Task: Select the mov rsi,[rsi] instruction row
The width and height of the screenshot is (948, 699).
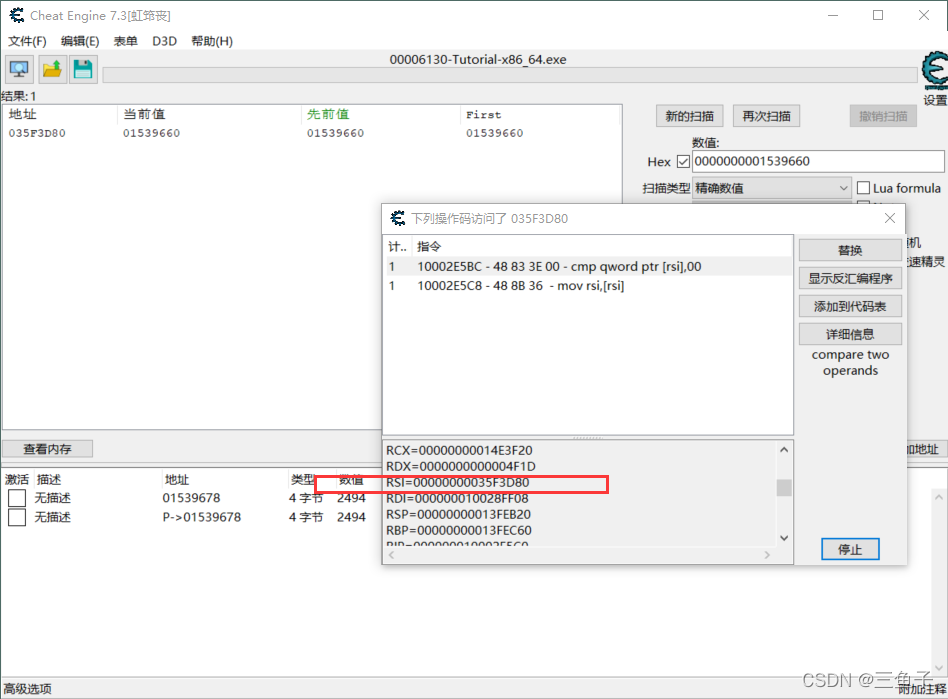Action: pos(588,285)
